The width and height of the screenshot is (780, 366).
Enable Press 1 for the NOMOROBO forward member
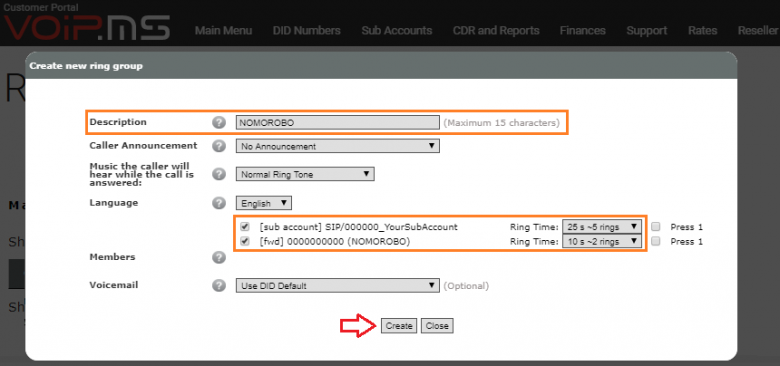coord(656,241)
